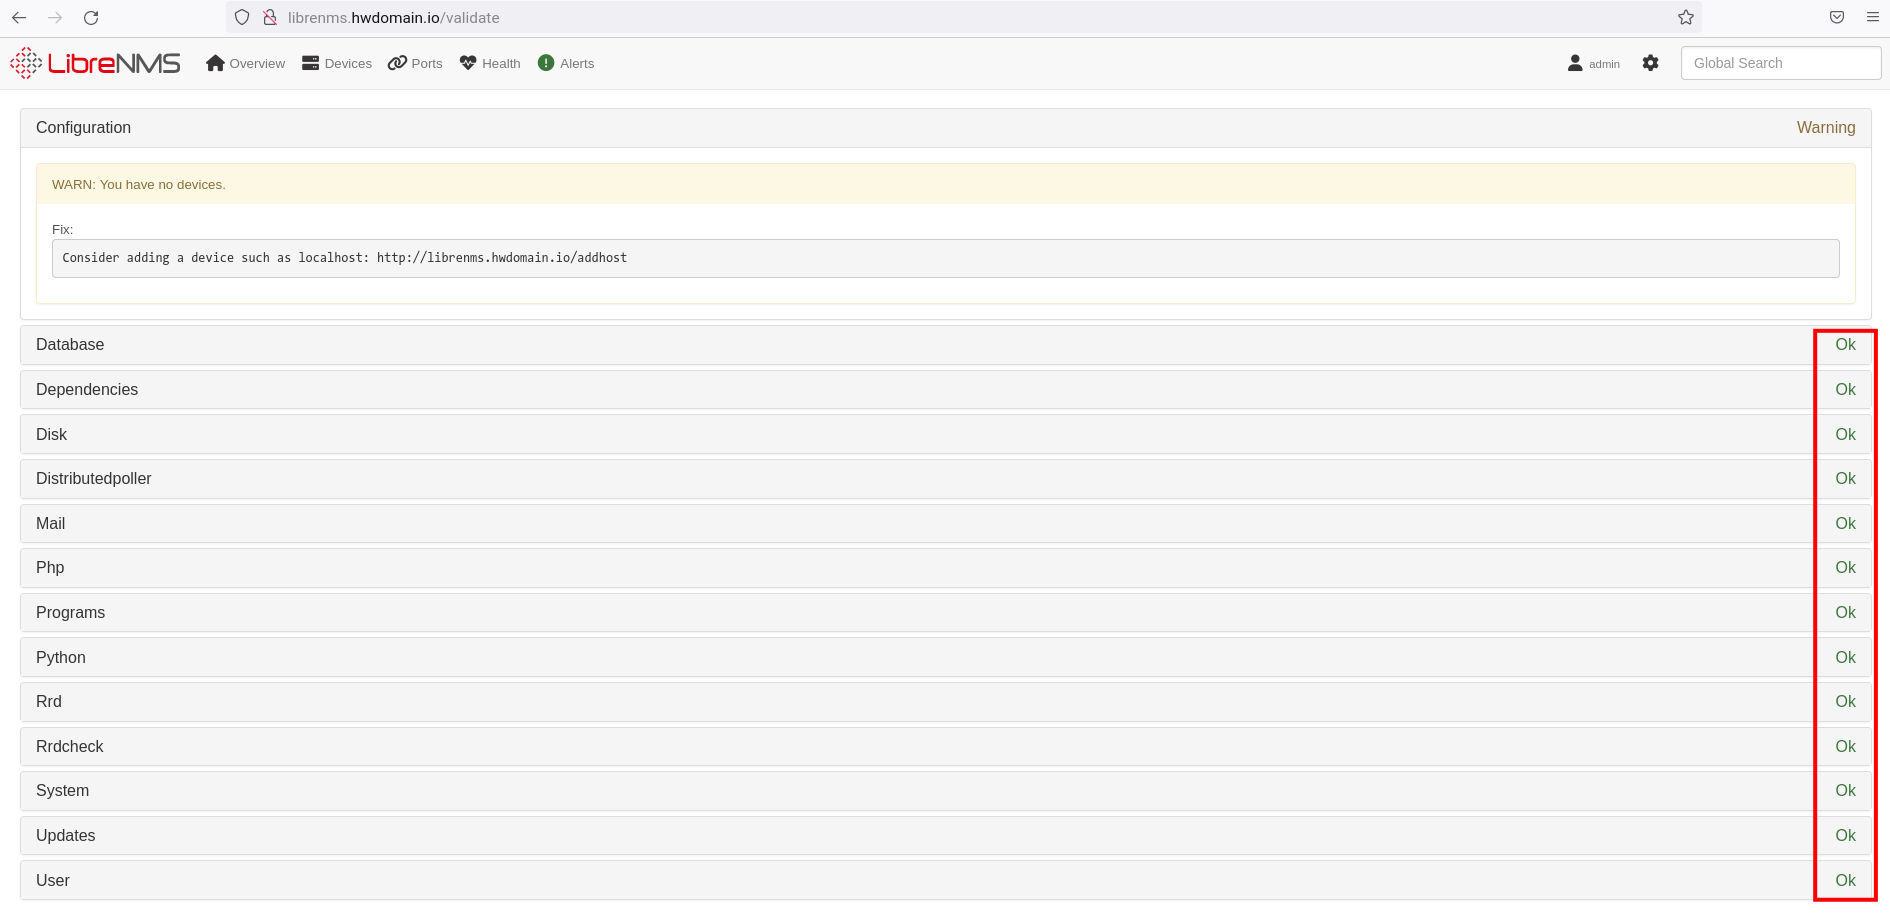Toggle the save-to-pocket icon

1836,17
